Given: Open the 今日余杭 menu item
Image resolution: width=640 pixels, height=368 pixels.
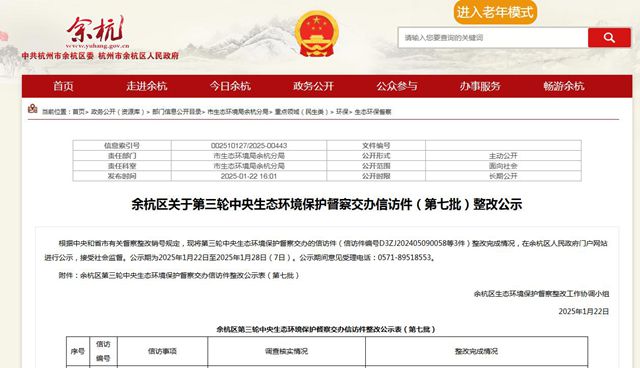Looking at the screenshot, I should [x=230, y=86].
